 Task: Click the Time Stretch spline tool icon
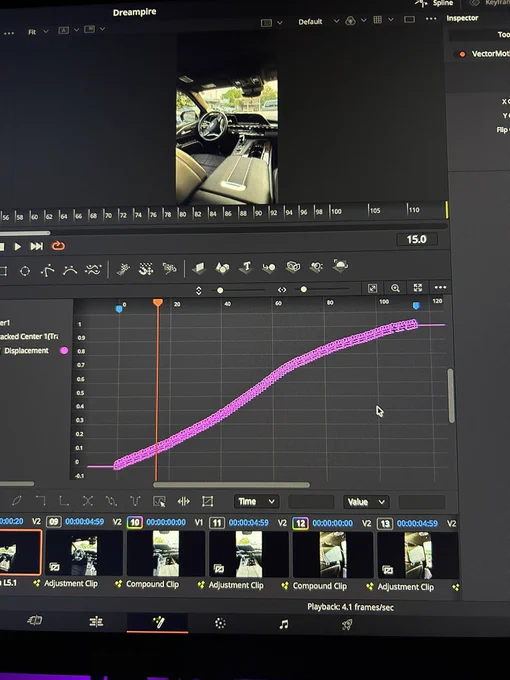click(183, 502)
